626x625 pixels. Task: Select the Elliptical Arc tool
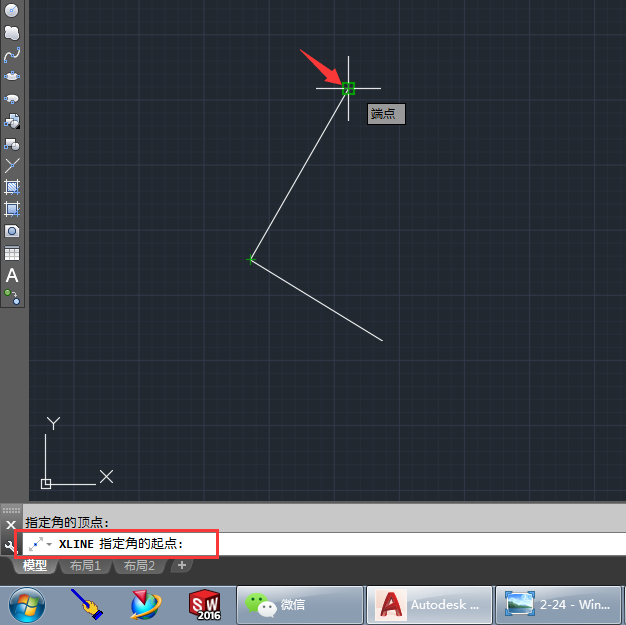12,98
